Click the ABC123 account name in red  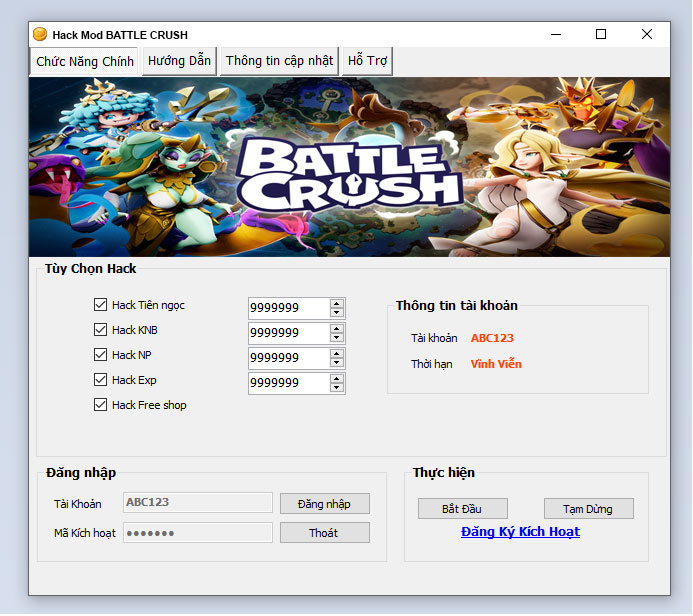tap(492, 338)
